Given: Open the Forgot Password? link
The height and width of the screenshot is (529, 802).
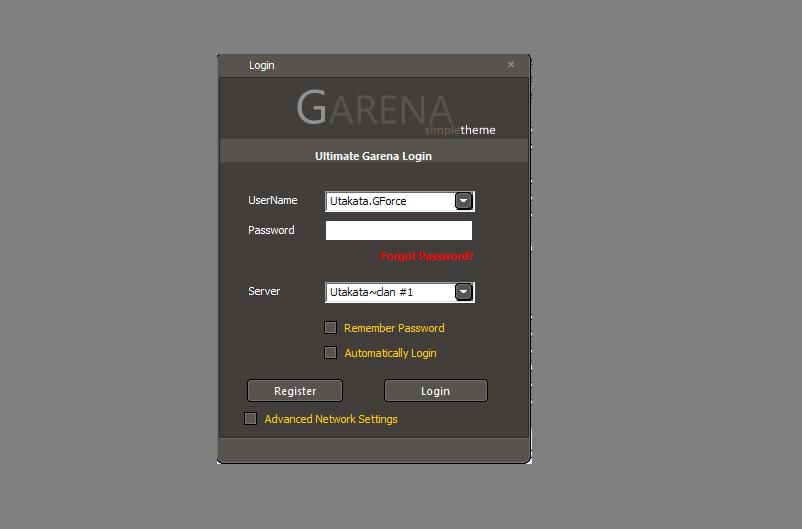Looking at the screenshot, I should coord(427,257).
